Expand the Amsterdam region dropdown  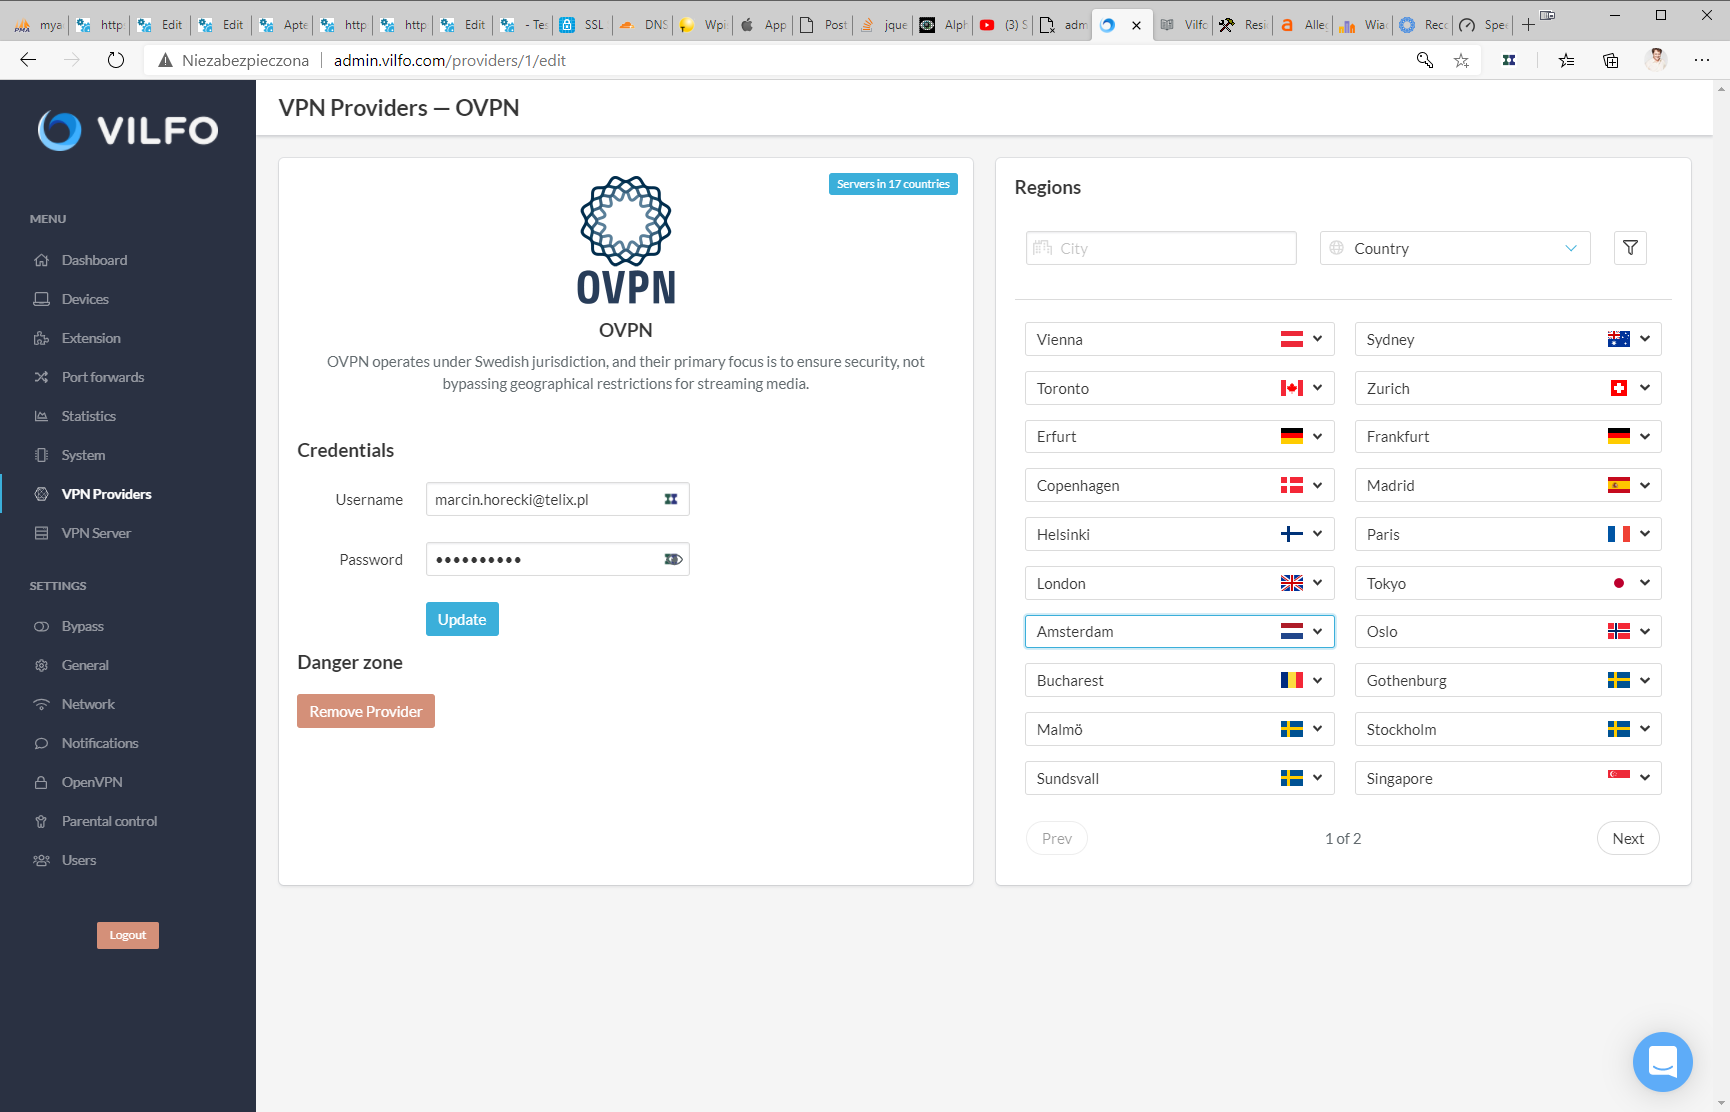coord(1317,631)
